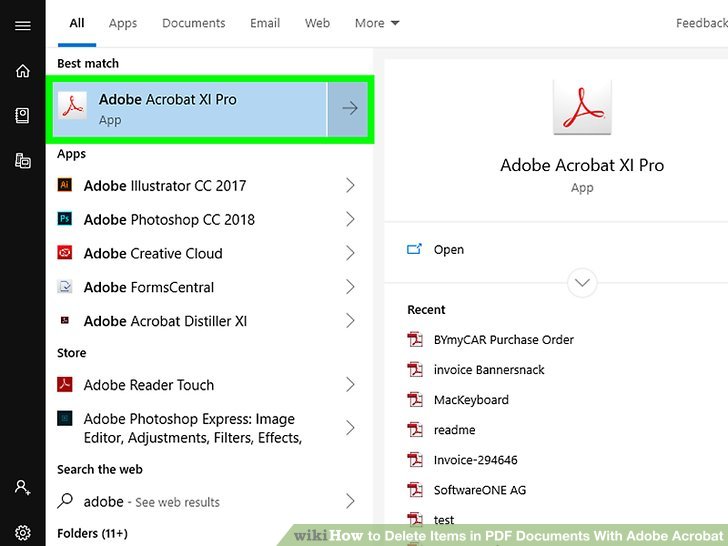728x546 pixels.
Task: Click the Adobe Illustrator CC 2017 icon
Action: [x=65, y=185]
